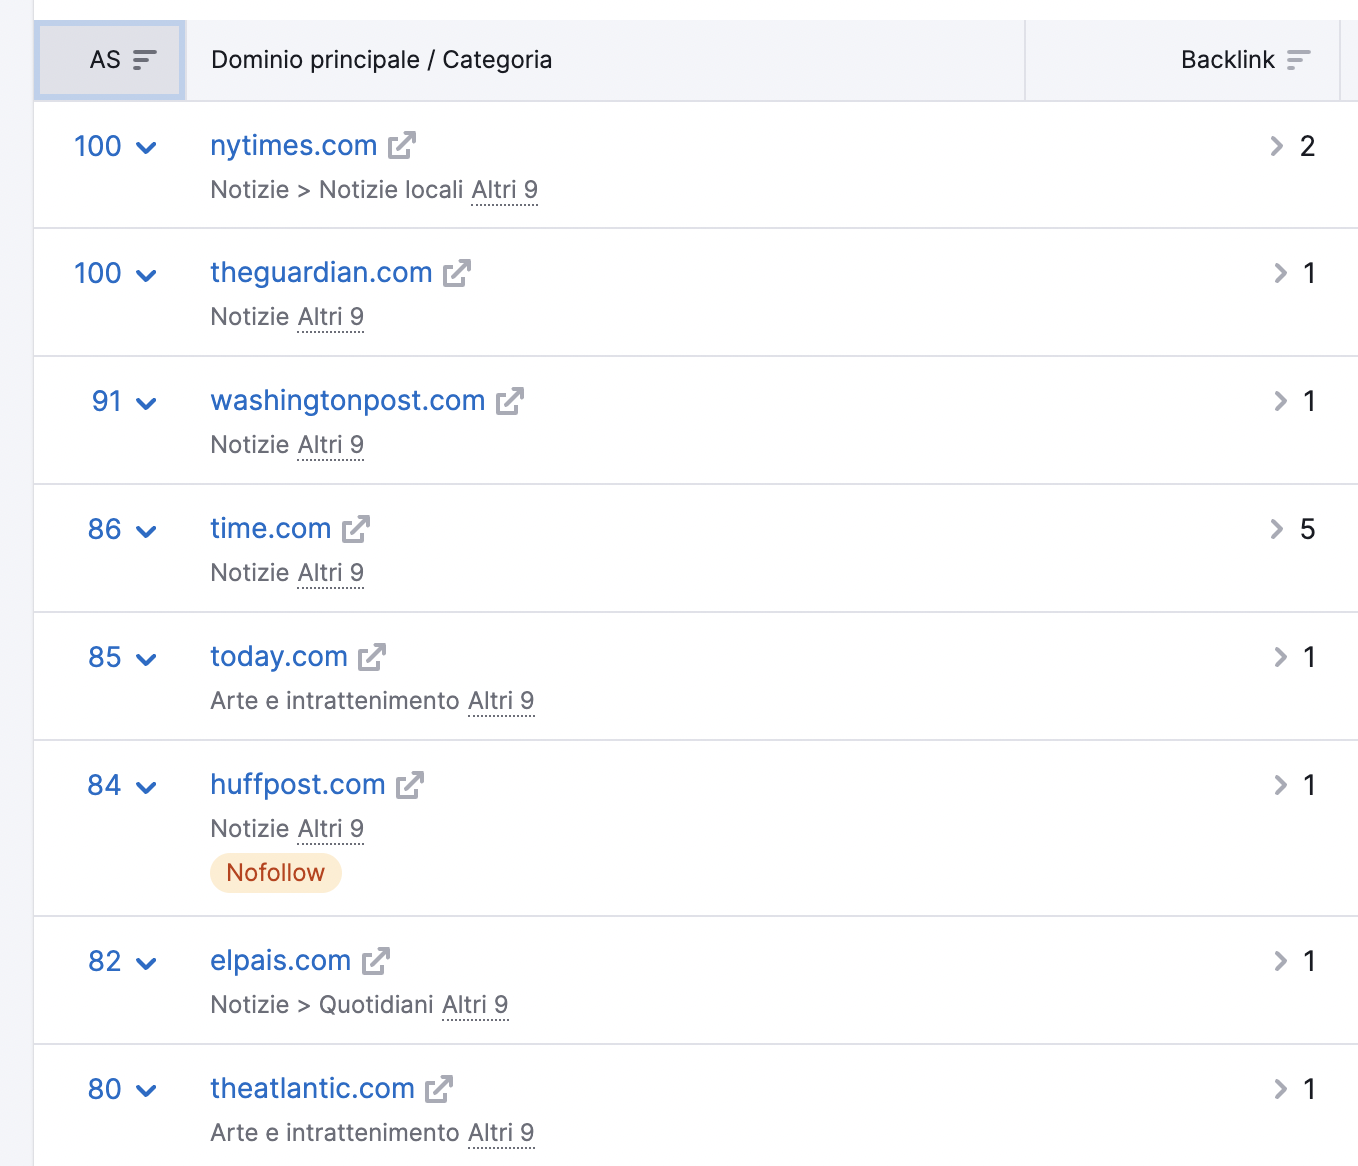Click Notizie category for washingtonpost.com
This screenshot has height=1166, width=1358.
click(250, 445)
